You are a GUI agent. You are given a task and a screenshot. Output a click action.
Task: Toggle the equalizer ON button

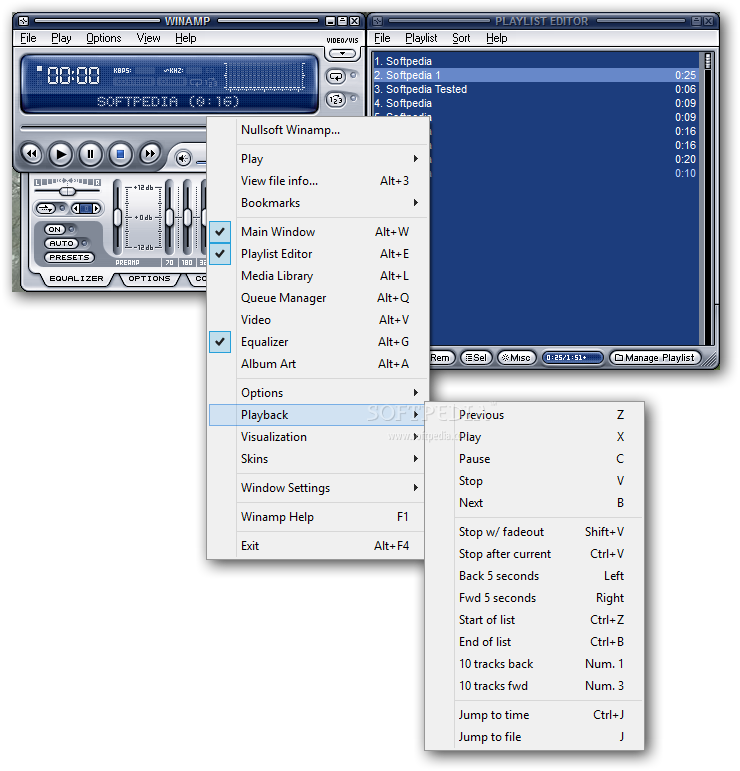point(55,229)
